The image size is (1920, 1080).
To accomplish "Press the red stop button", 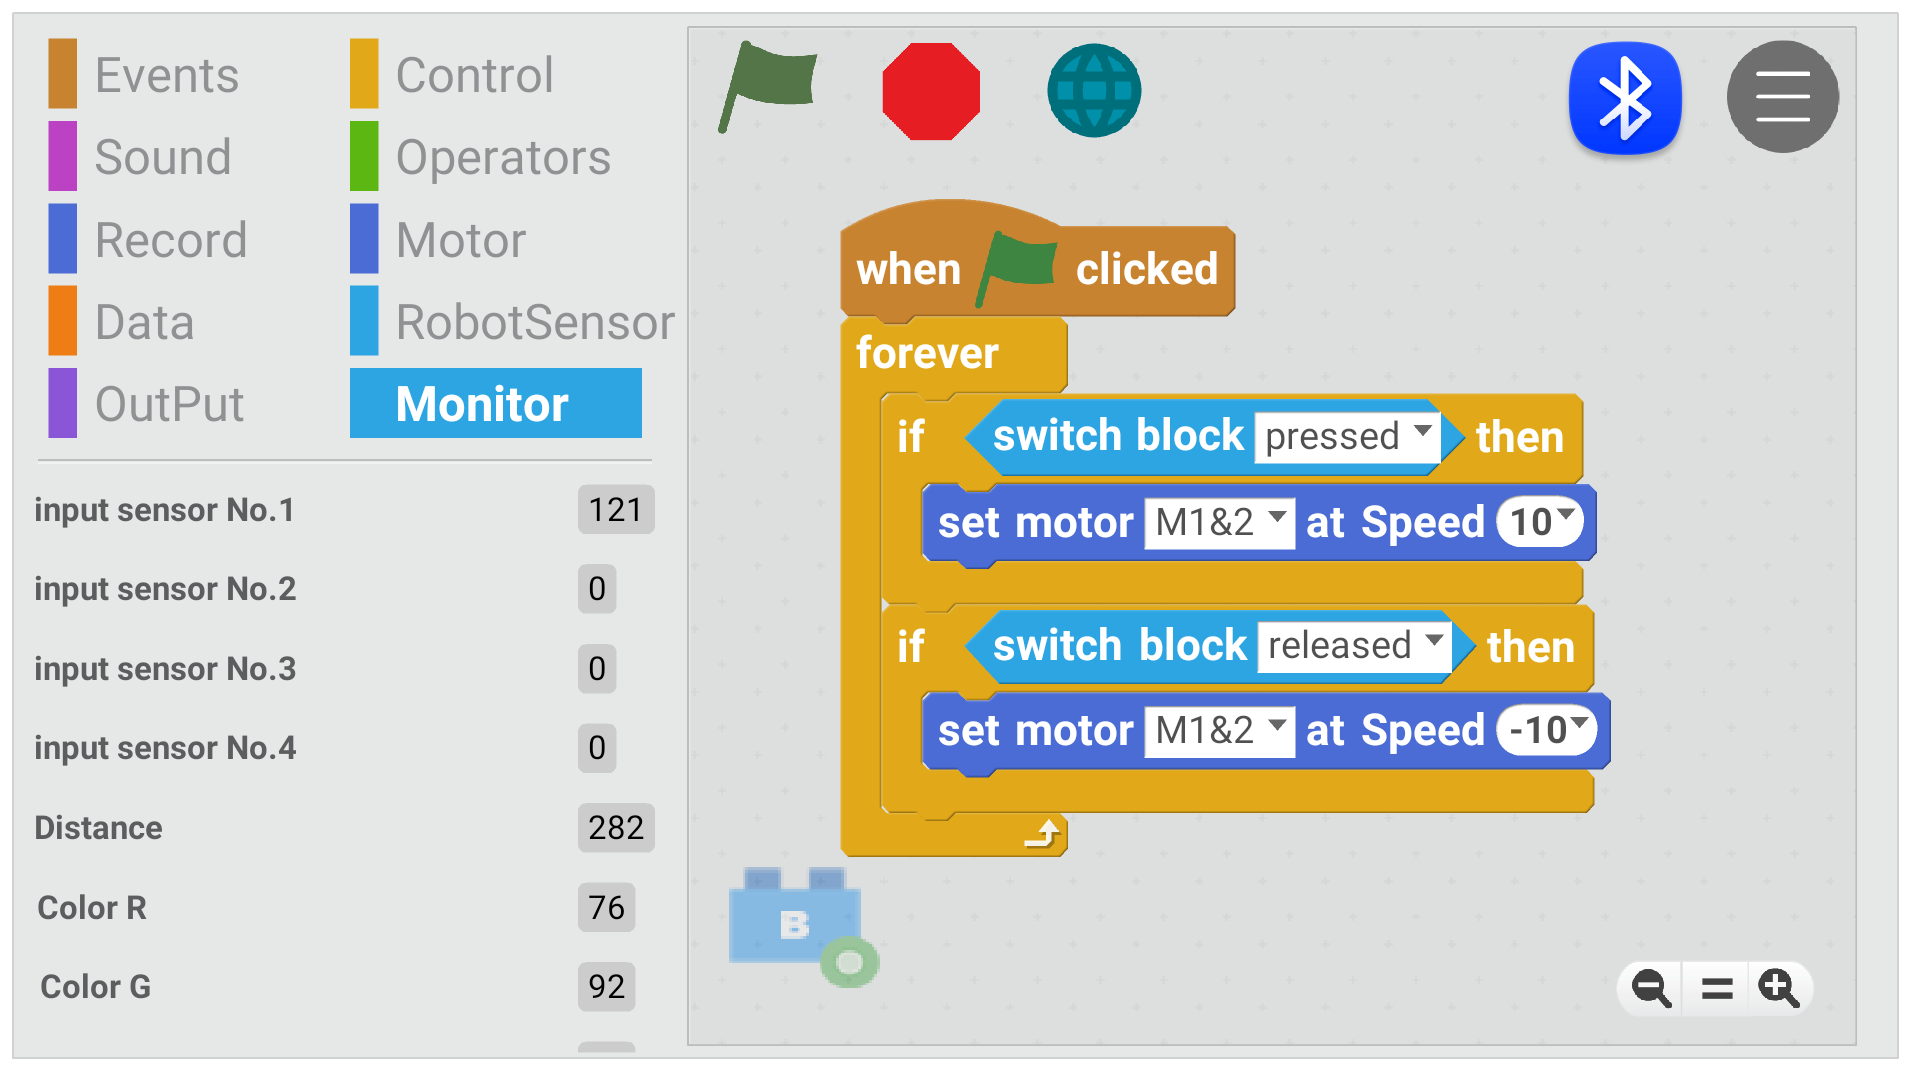I will pos(932,95).
